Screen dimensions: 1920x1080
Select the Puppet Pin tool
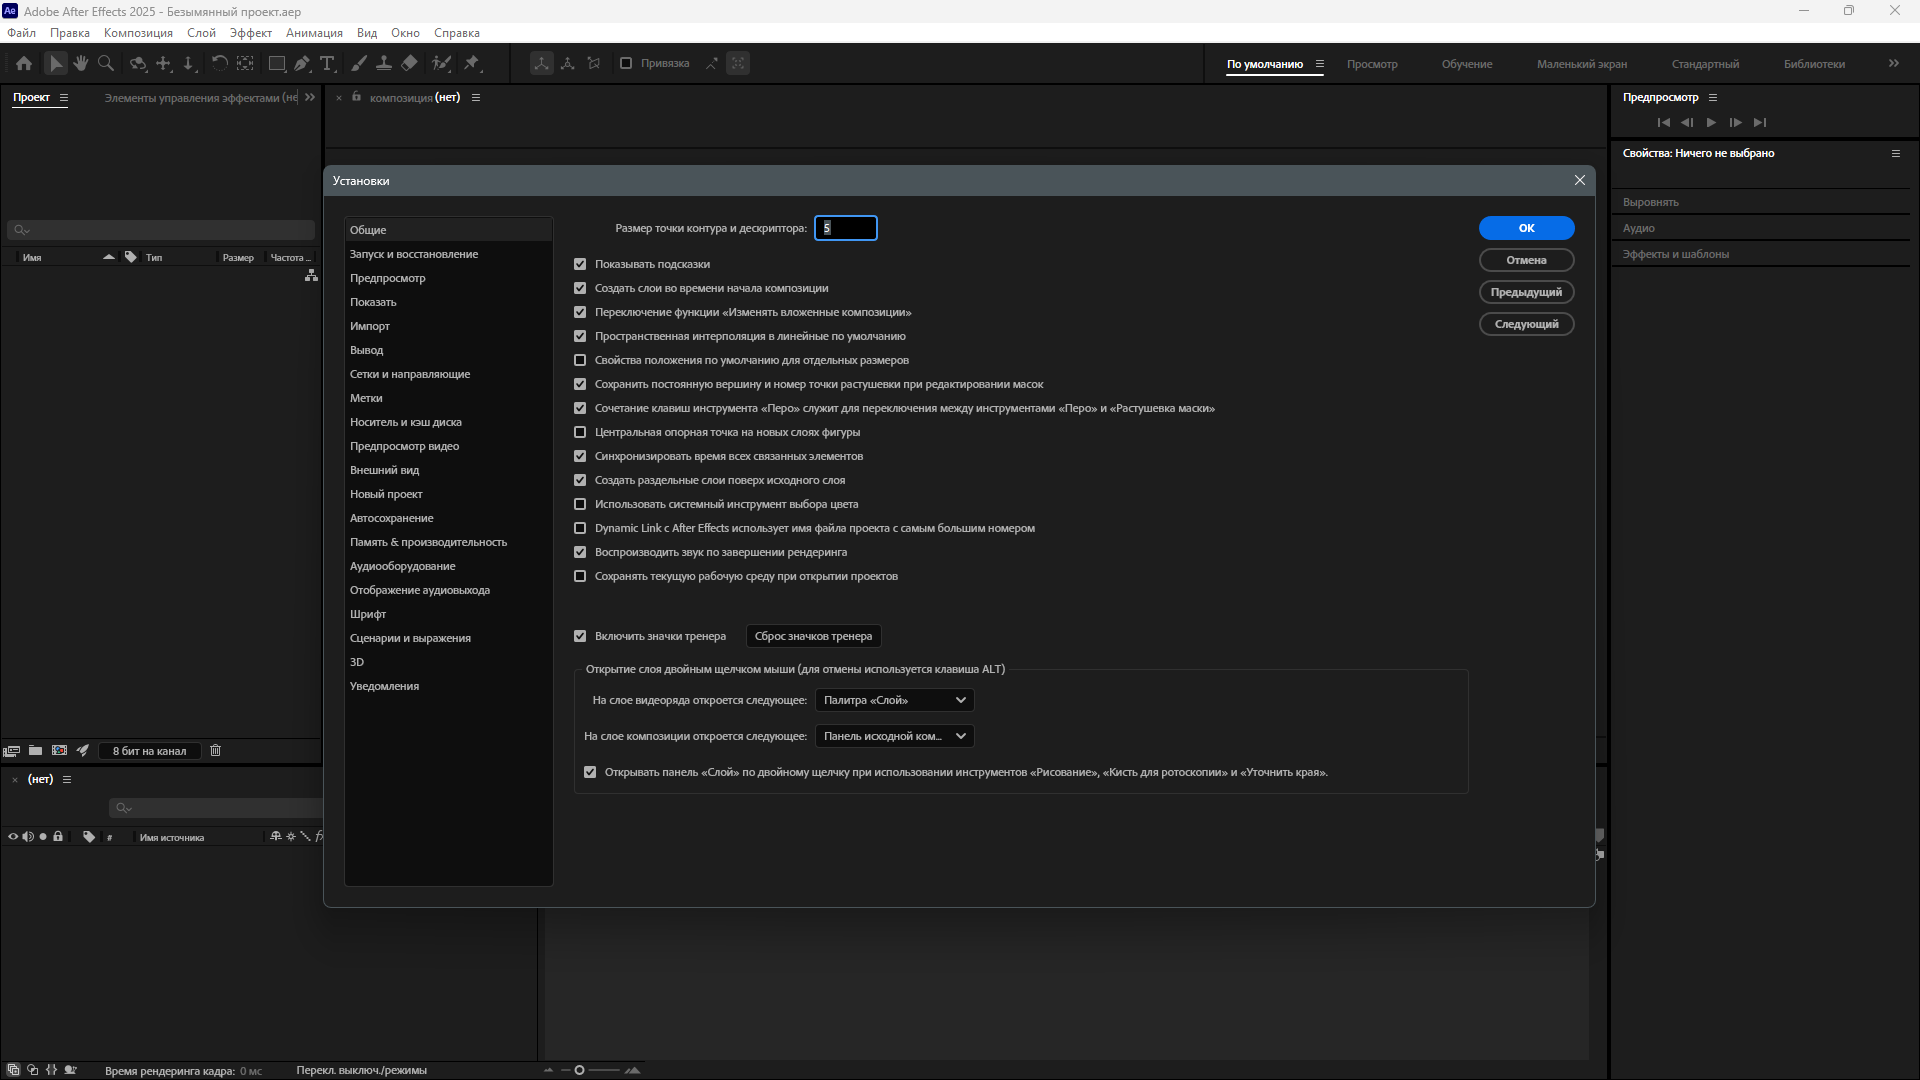point(472,63)
